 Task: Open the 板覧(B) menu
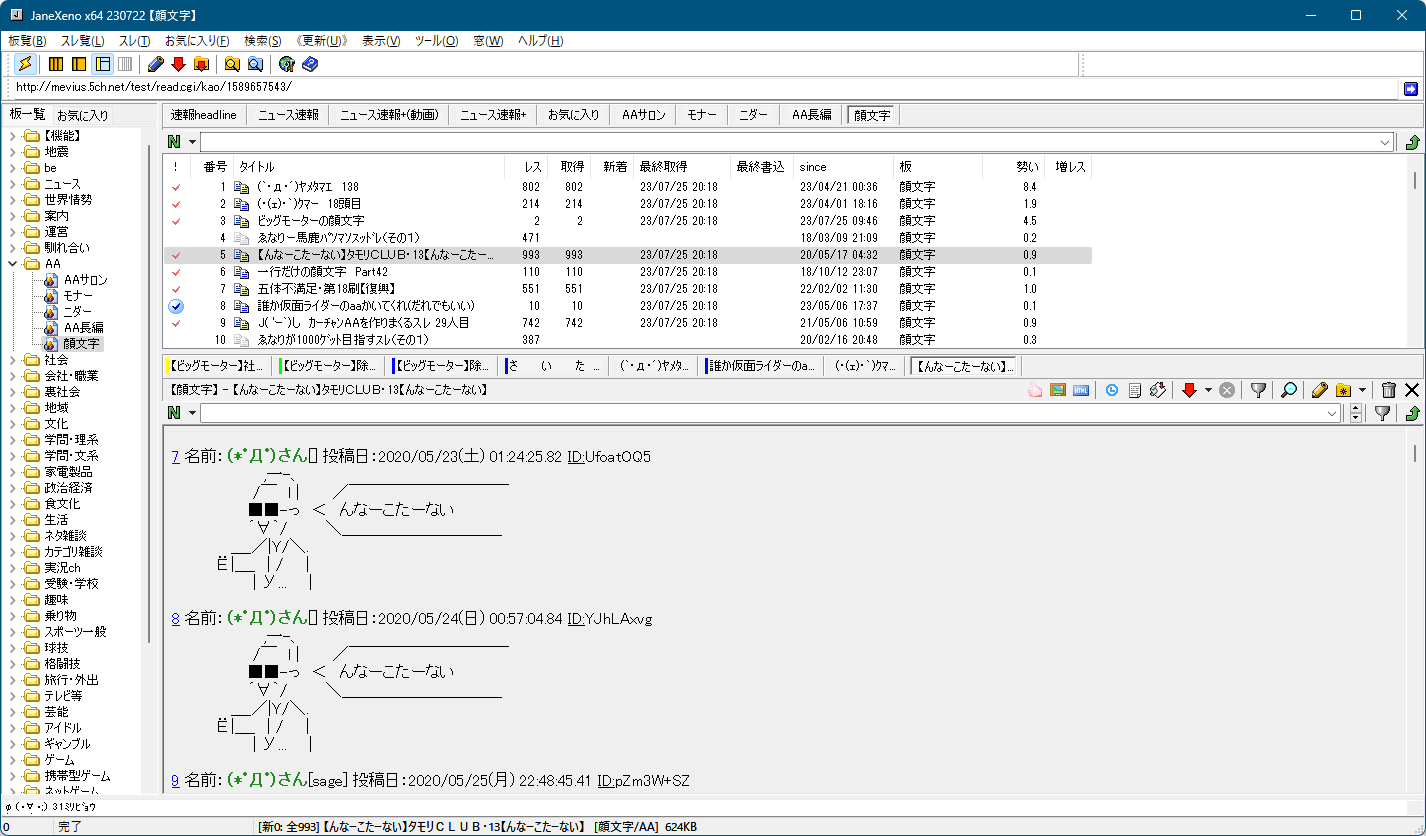(27, 41)
